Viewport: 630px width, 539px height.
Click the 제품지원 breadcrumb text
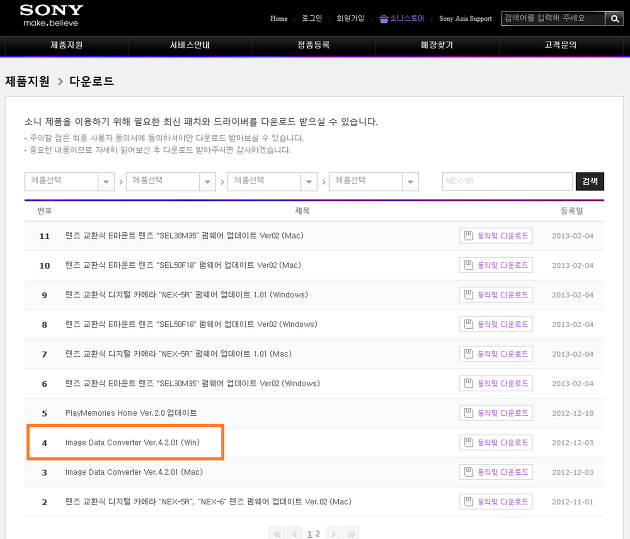click(27, 81)
